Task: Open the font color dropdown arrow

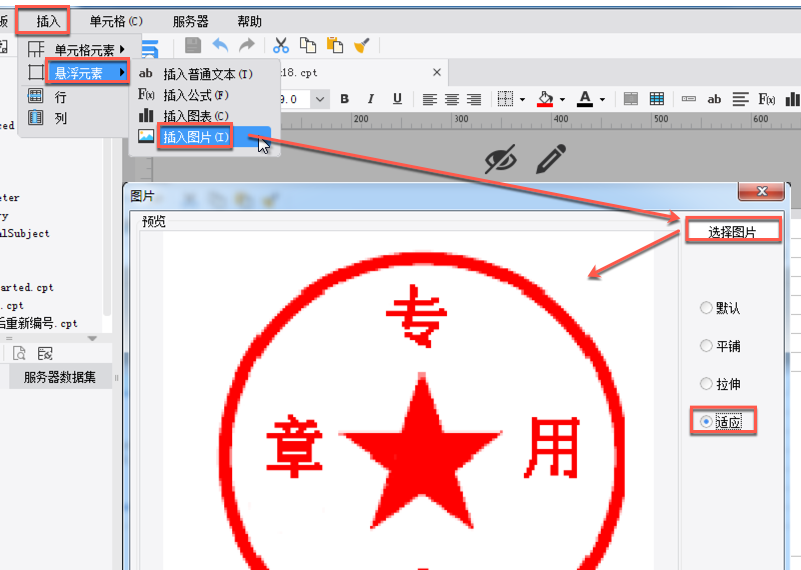Action: [x=602, y=100]
